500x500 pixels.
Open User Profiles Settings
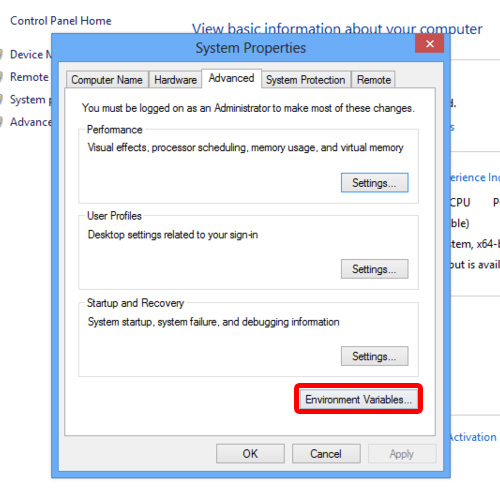click(374, 269)
